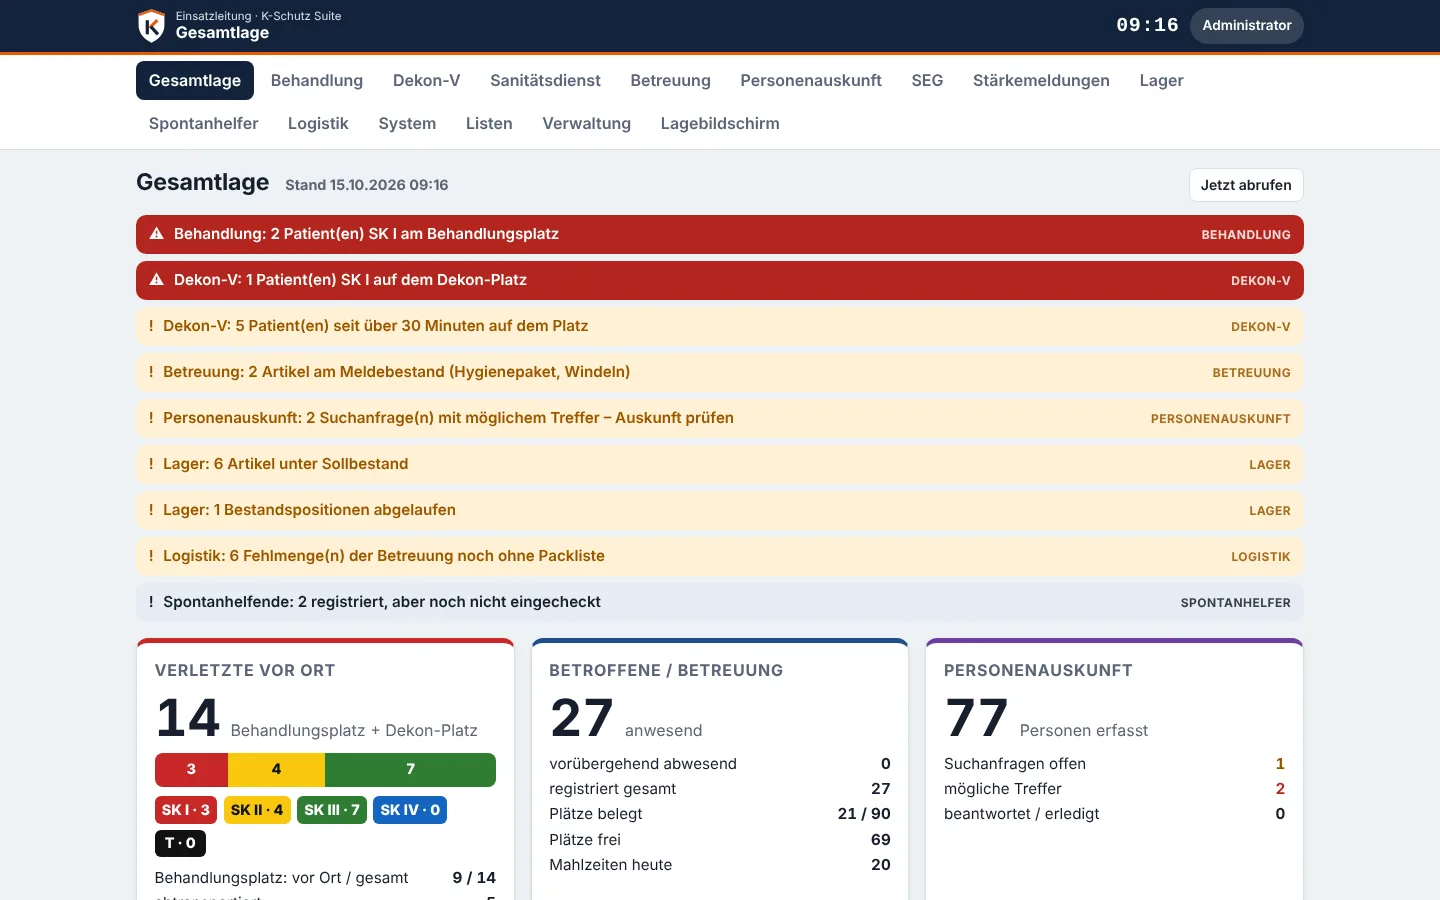Open the Lagebildschirm tab

point(720,124)
